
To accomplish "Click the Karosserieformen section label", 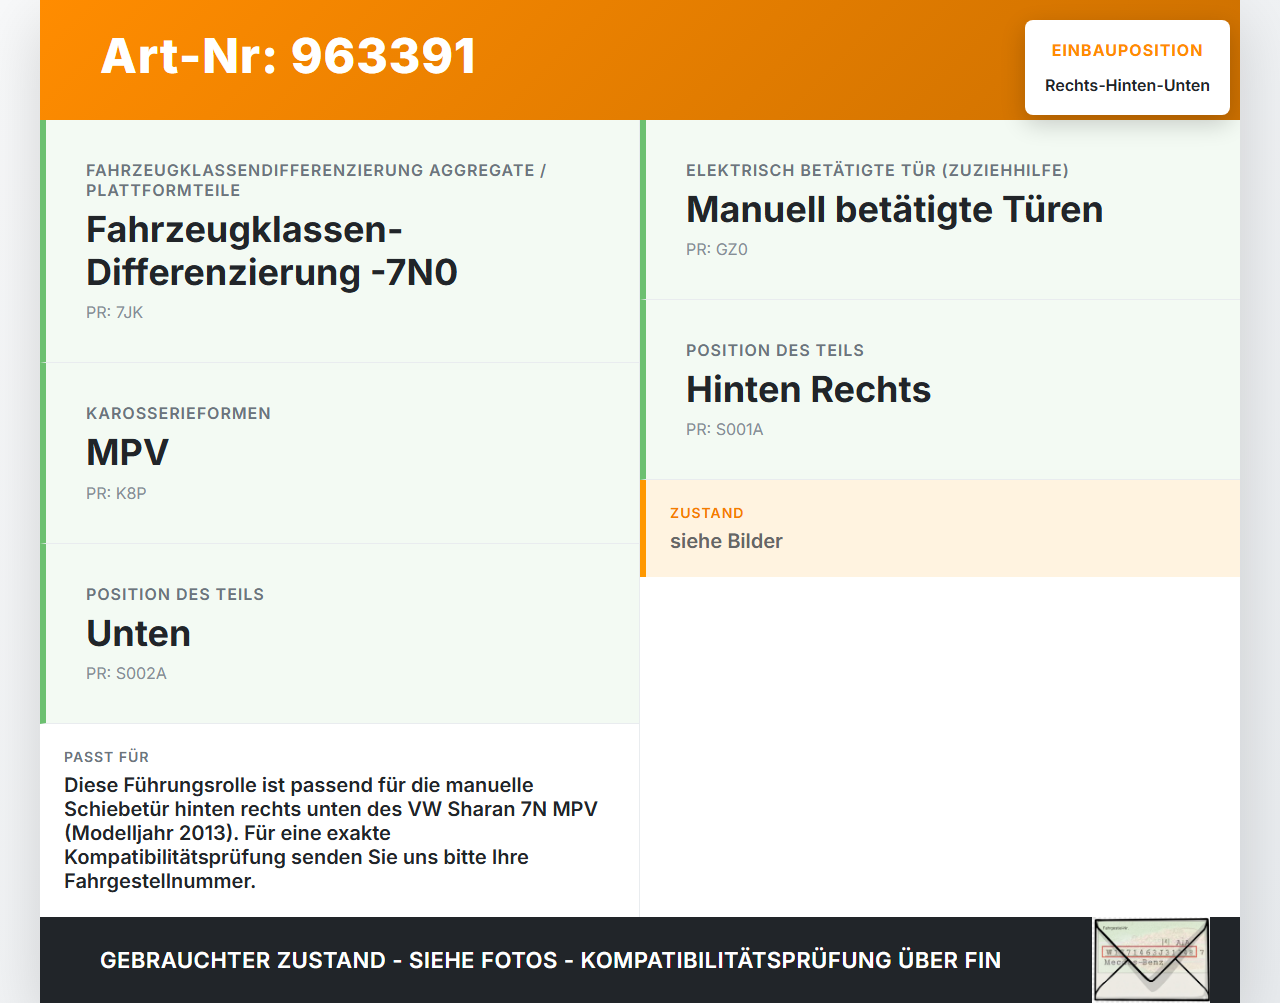I will point(178,412).
